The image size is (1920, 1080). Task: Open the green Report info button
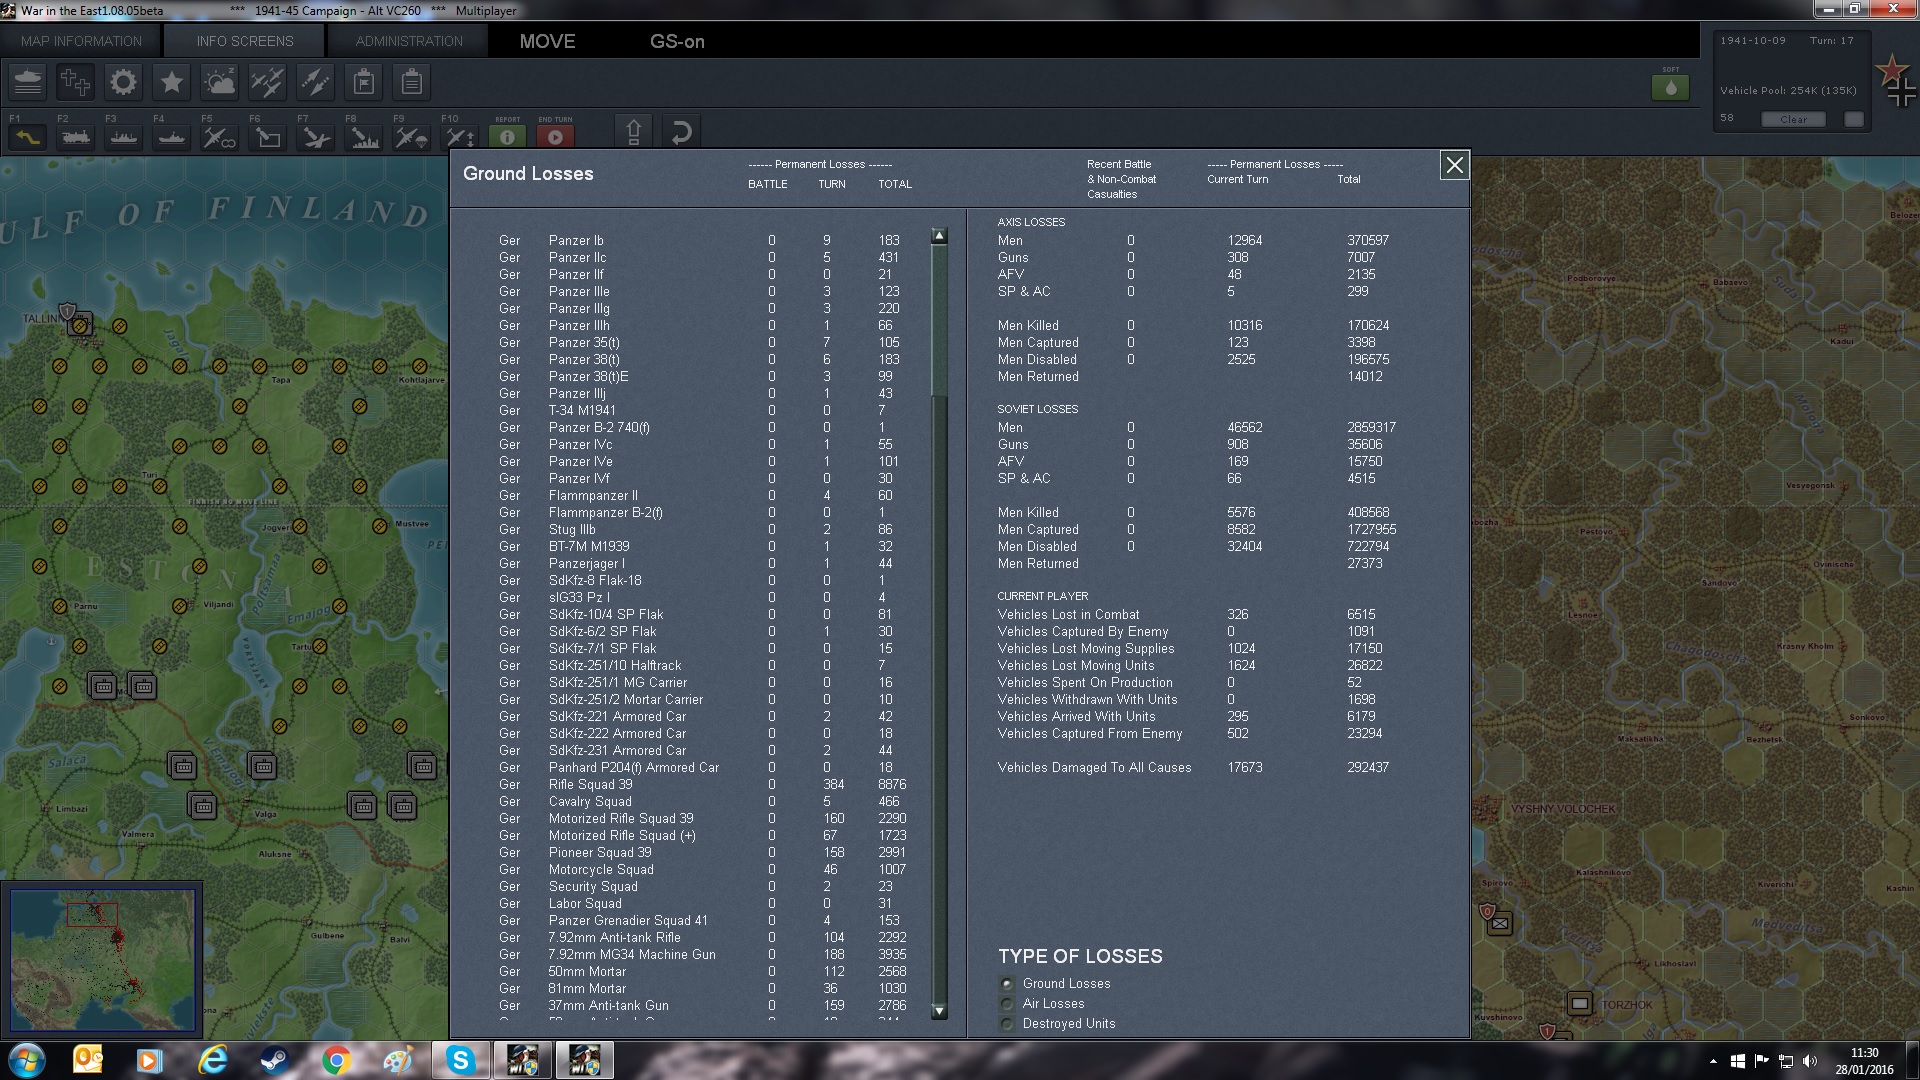[507, 137]
